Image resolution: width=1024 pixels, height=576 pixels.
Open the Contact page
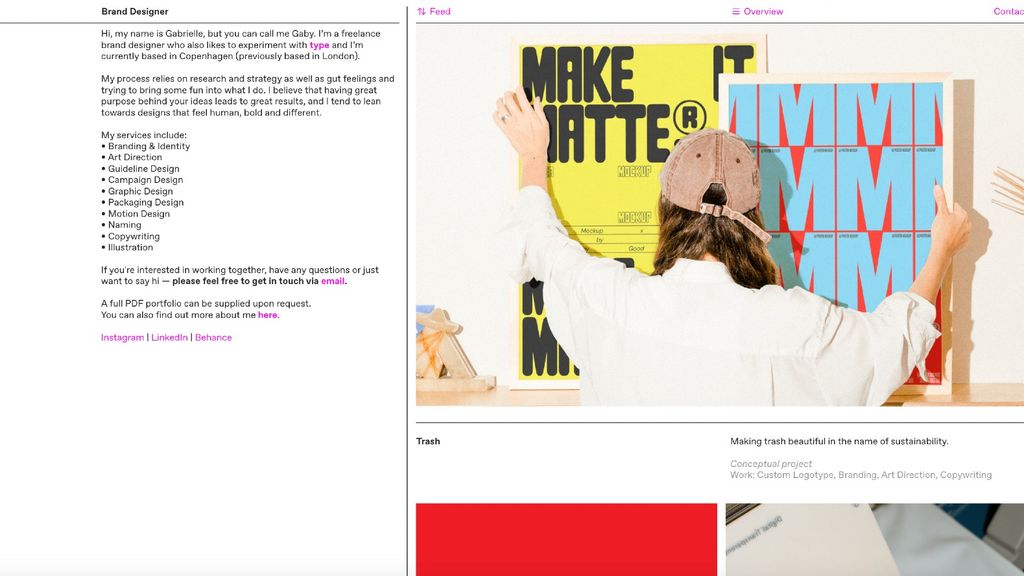pos(1008,10)
